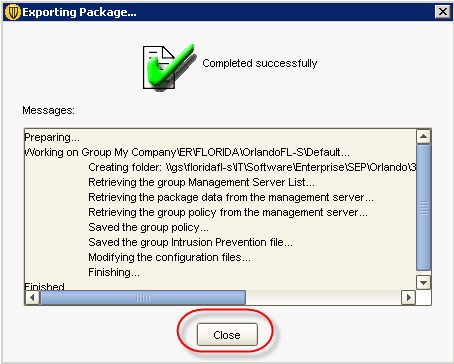Click the Symantec shield icon in title bar
The image size is (454, 364).
click(x=13, y=12)
